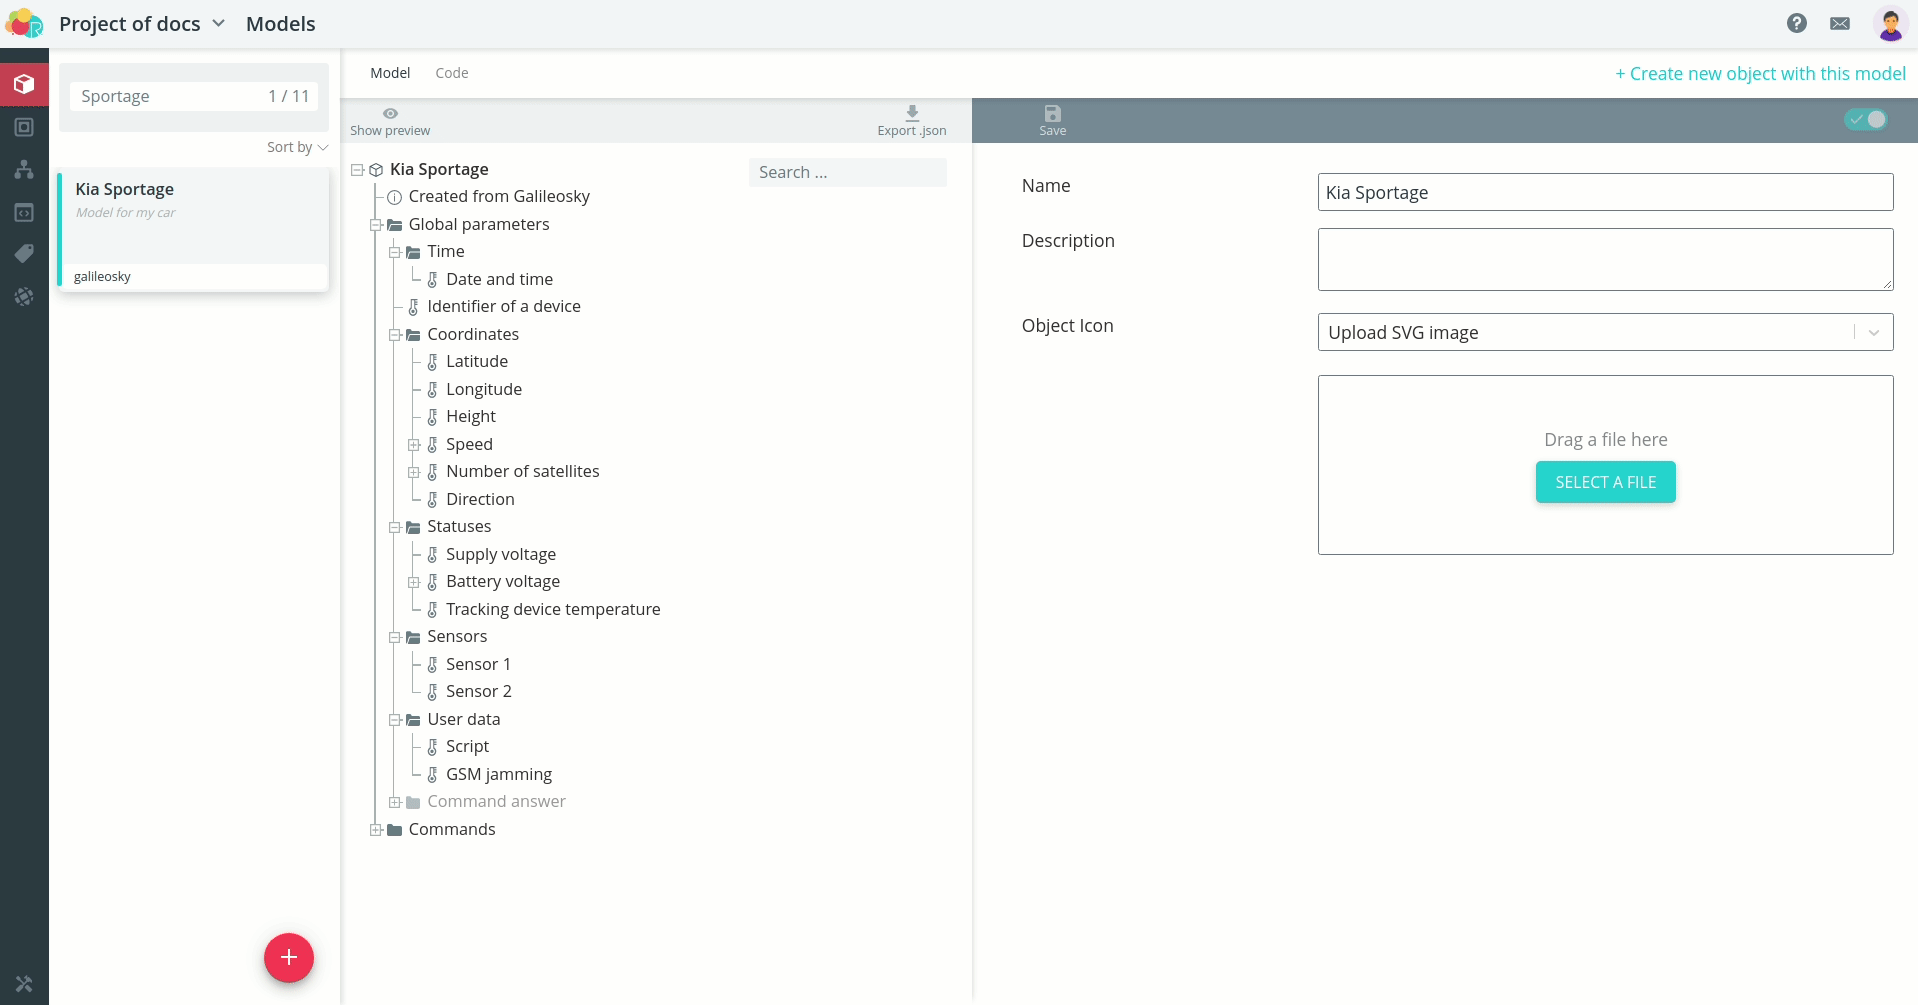Viewport: 1918px width, 1005px height.
Task: Click the help question mark icon
Action: click(x=1797, y=23)
